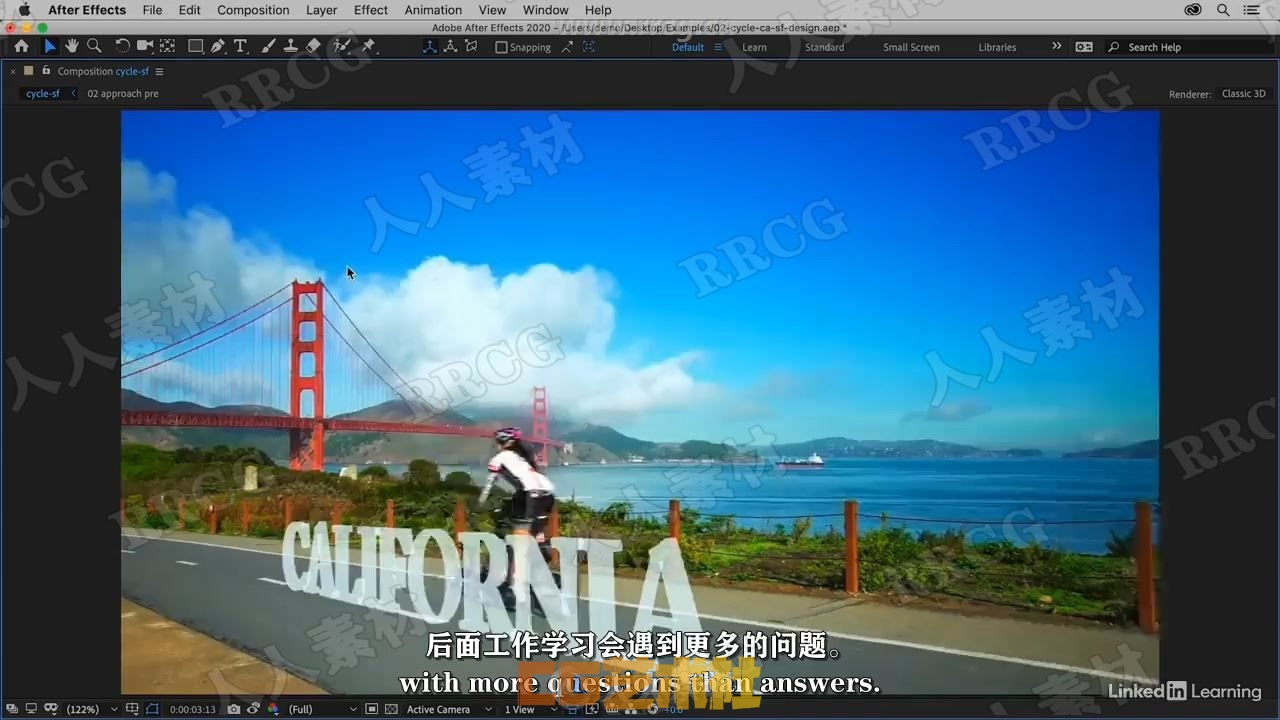
Task: Open grid and guide options icon
Action: pyautogui.click(x=132, y=709)
